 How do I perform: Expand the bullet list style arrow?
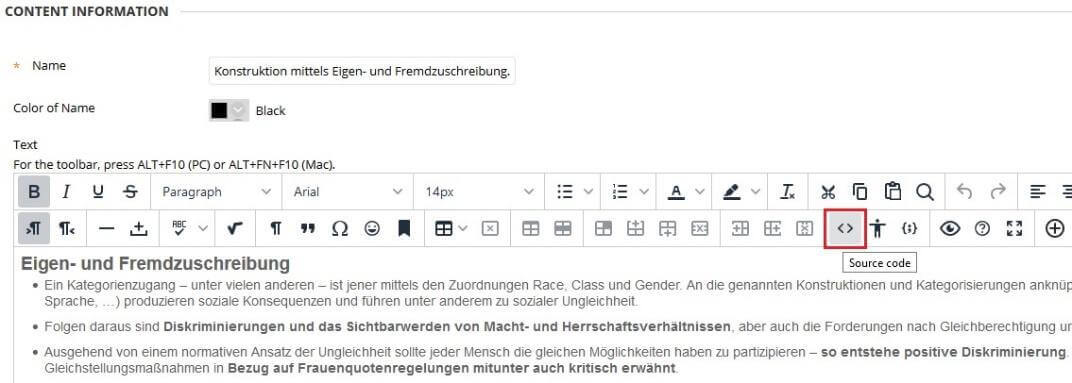589,192
